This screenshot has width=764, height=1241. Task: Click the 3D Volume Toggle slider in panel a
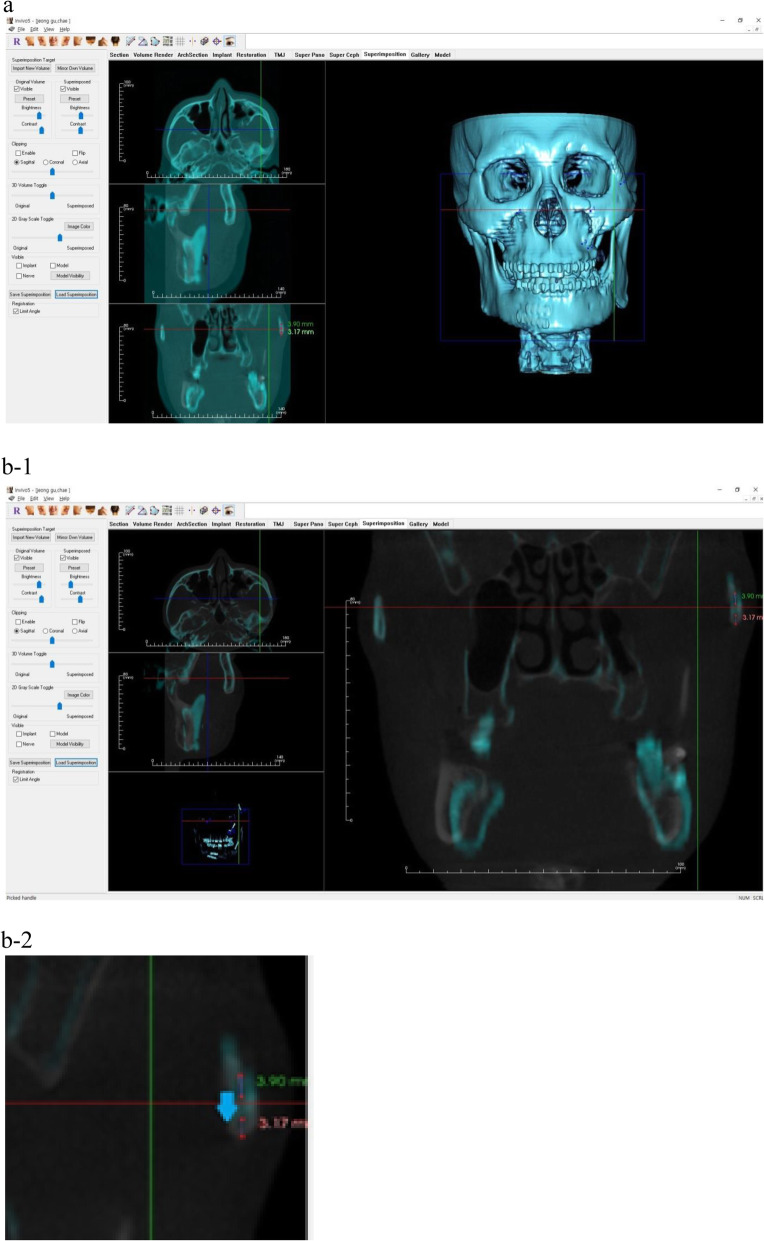coord(53,196)
